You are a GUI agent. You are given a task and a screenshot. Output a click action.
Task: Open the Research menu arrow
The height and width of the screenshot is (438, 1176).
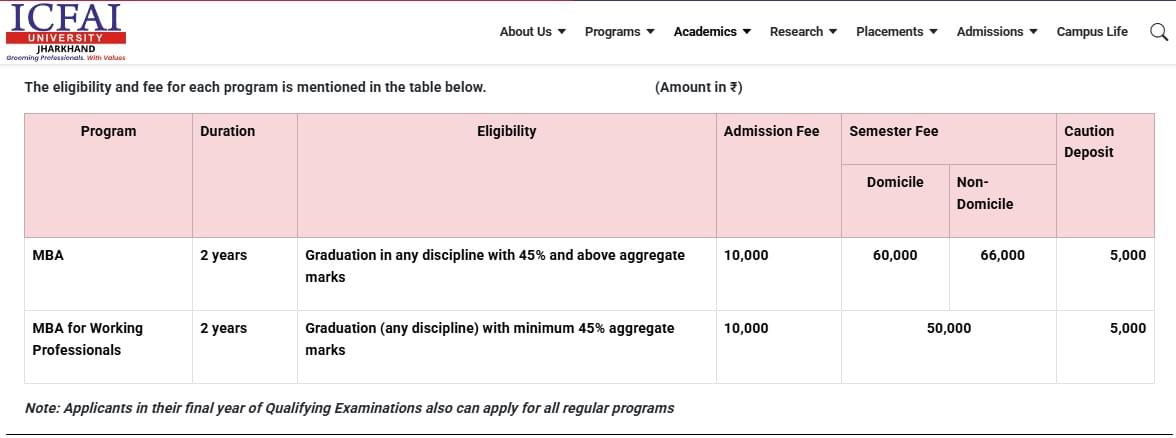833,32
